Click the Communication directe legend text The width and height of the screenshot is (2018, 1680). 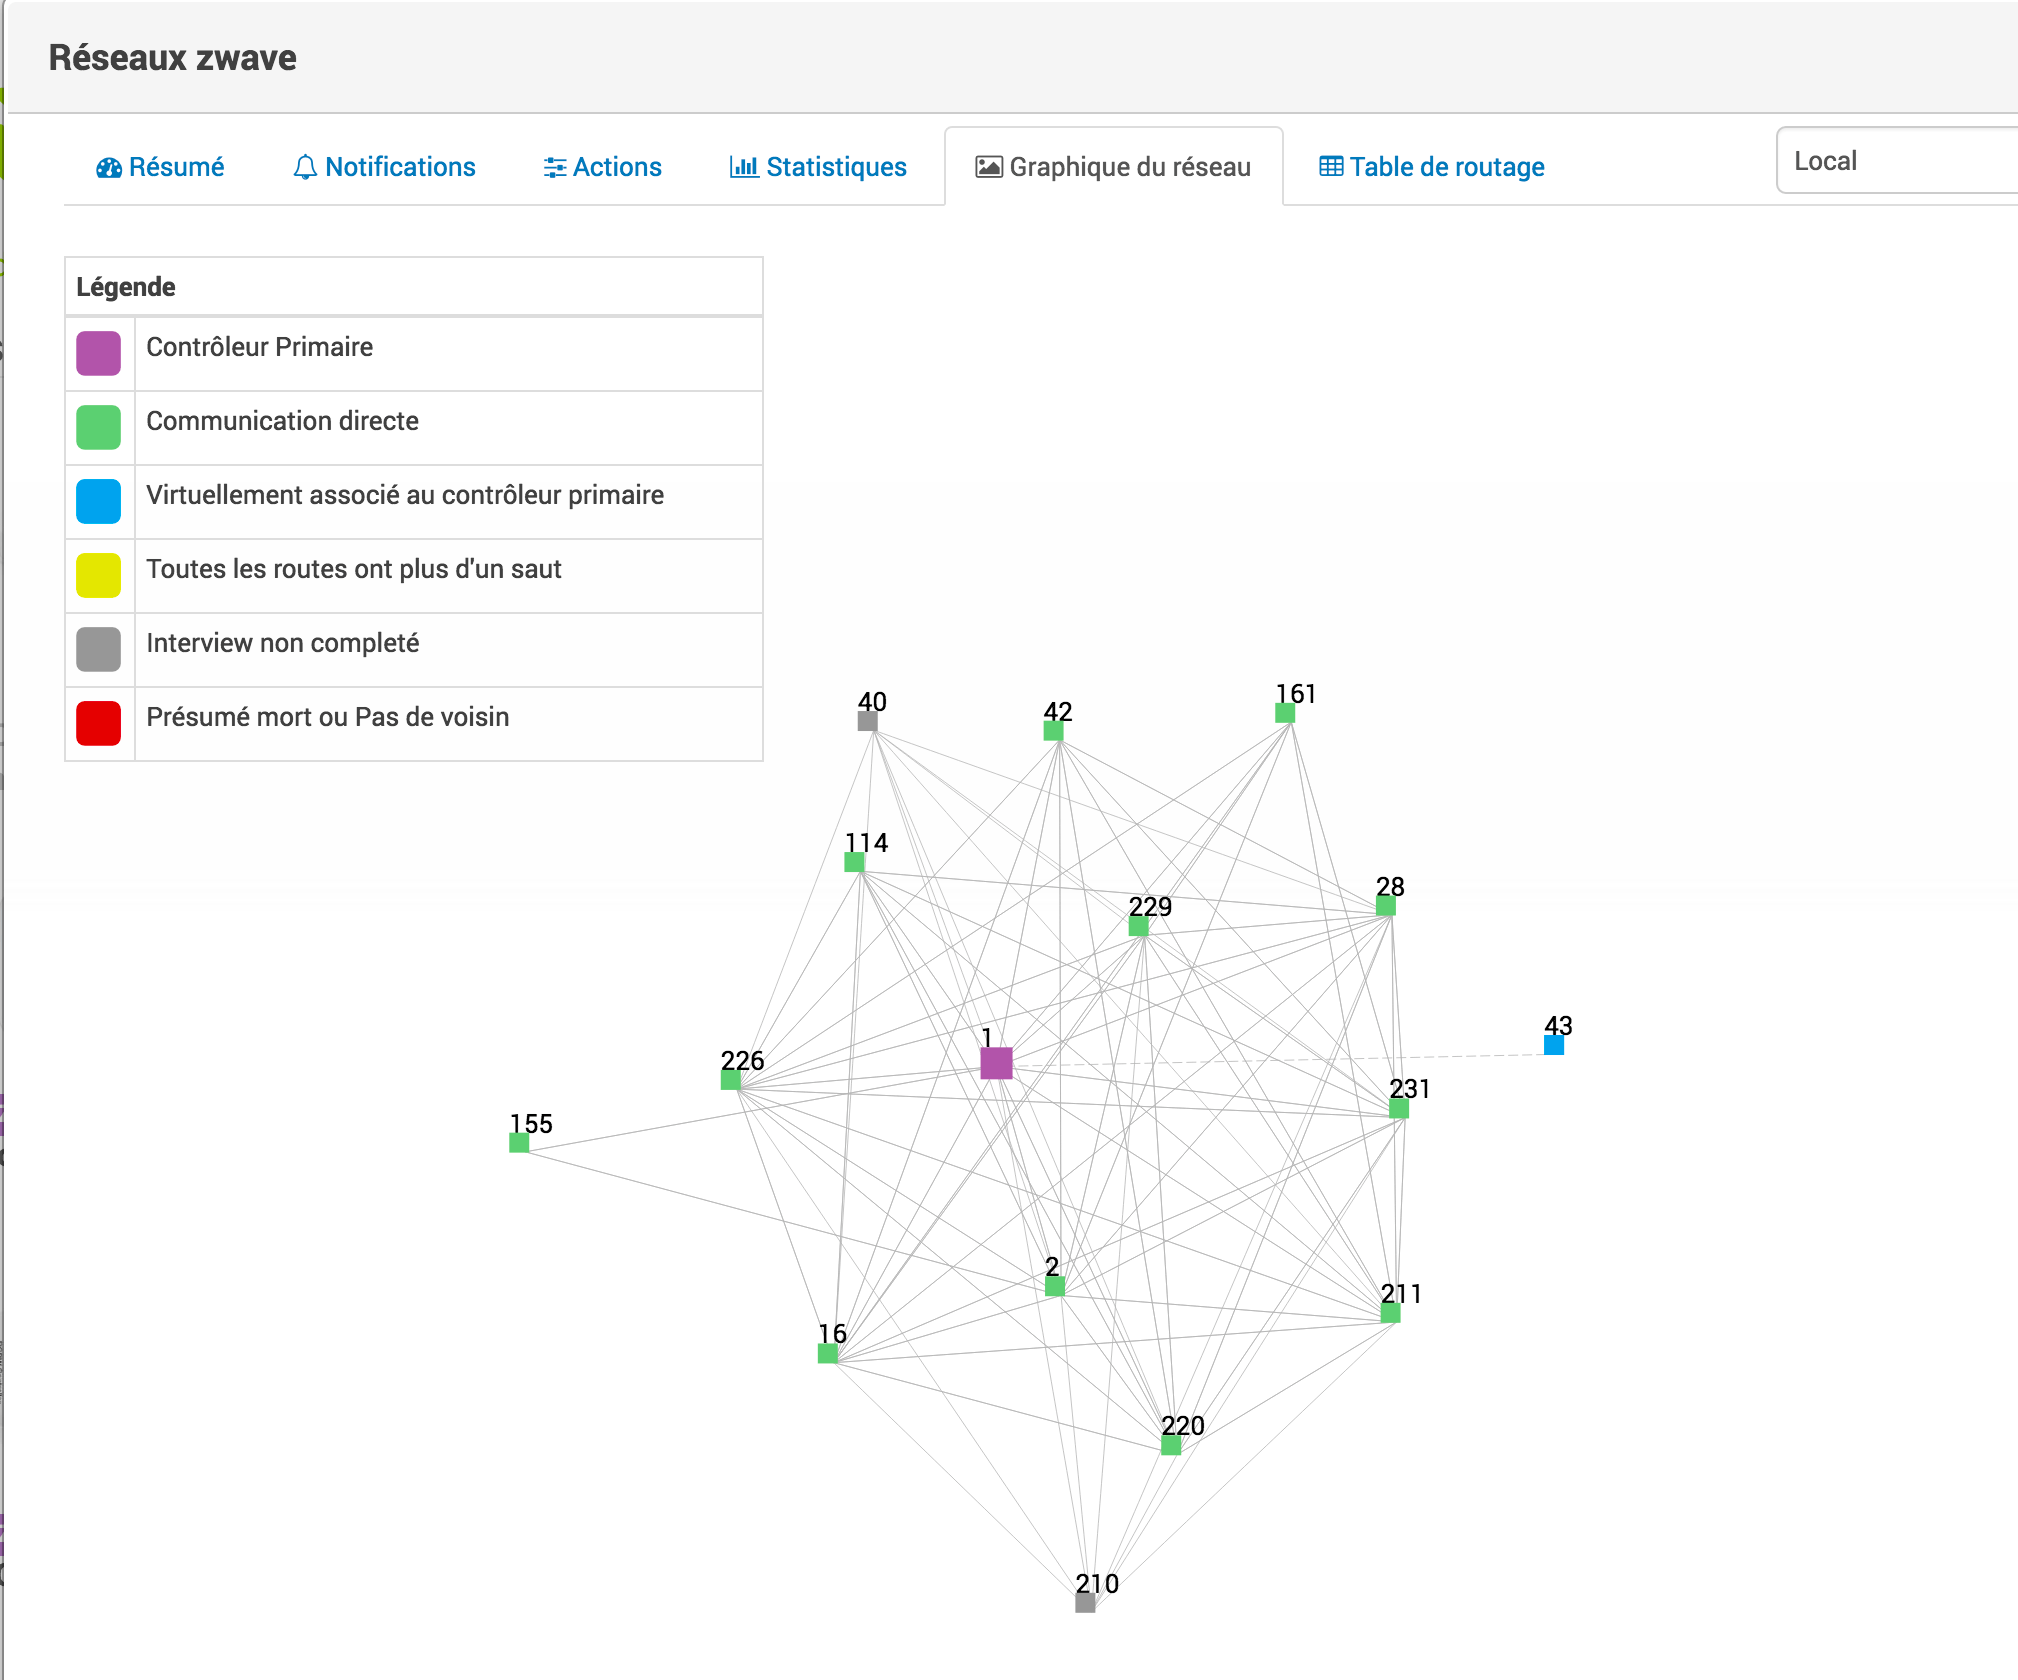pyautogui.click(x=282, y=421)
